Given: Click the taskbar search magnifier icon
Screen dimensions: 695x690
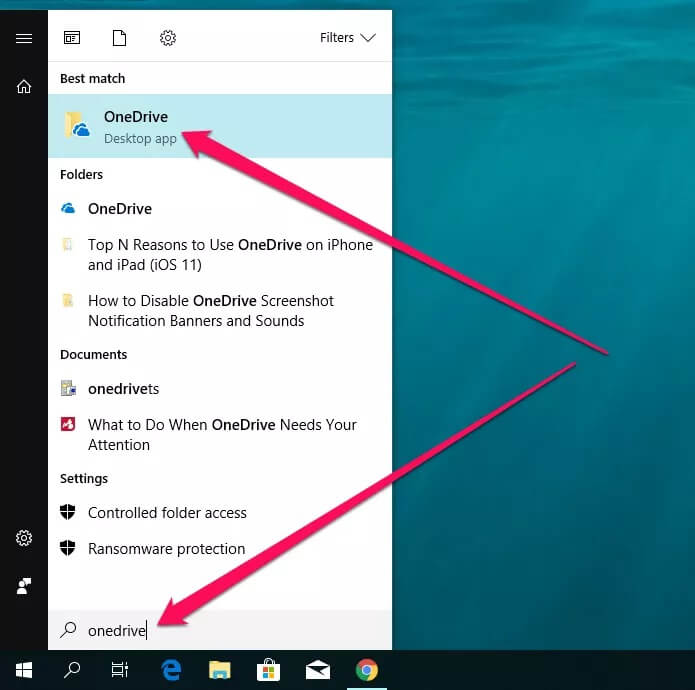Looking at the screenshot, I should click(x=72, y=670).
